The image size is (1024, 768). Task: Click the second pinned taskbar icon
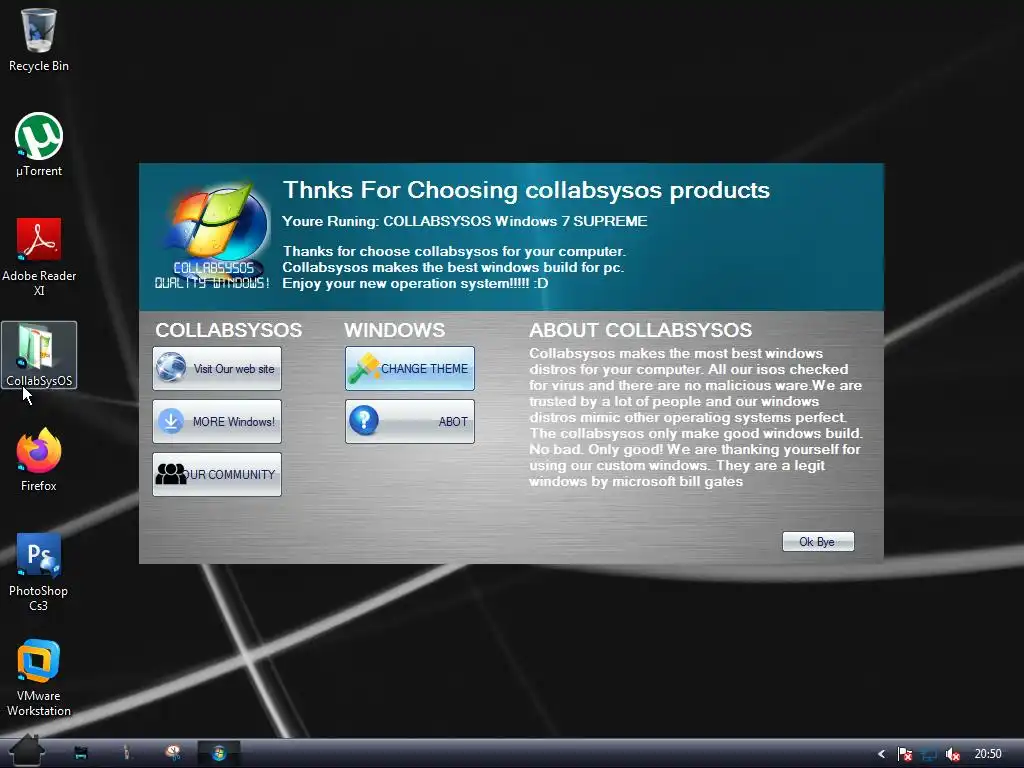pyautogui.click(x=127, y=754)
